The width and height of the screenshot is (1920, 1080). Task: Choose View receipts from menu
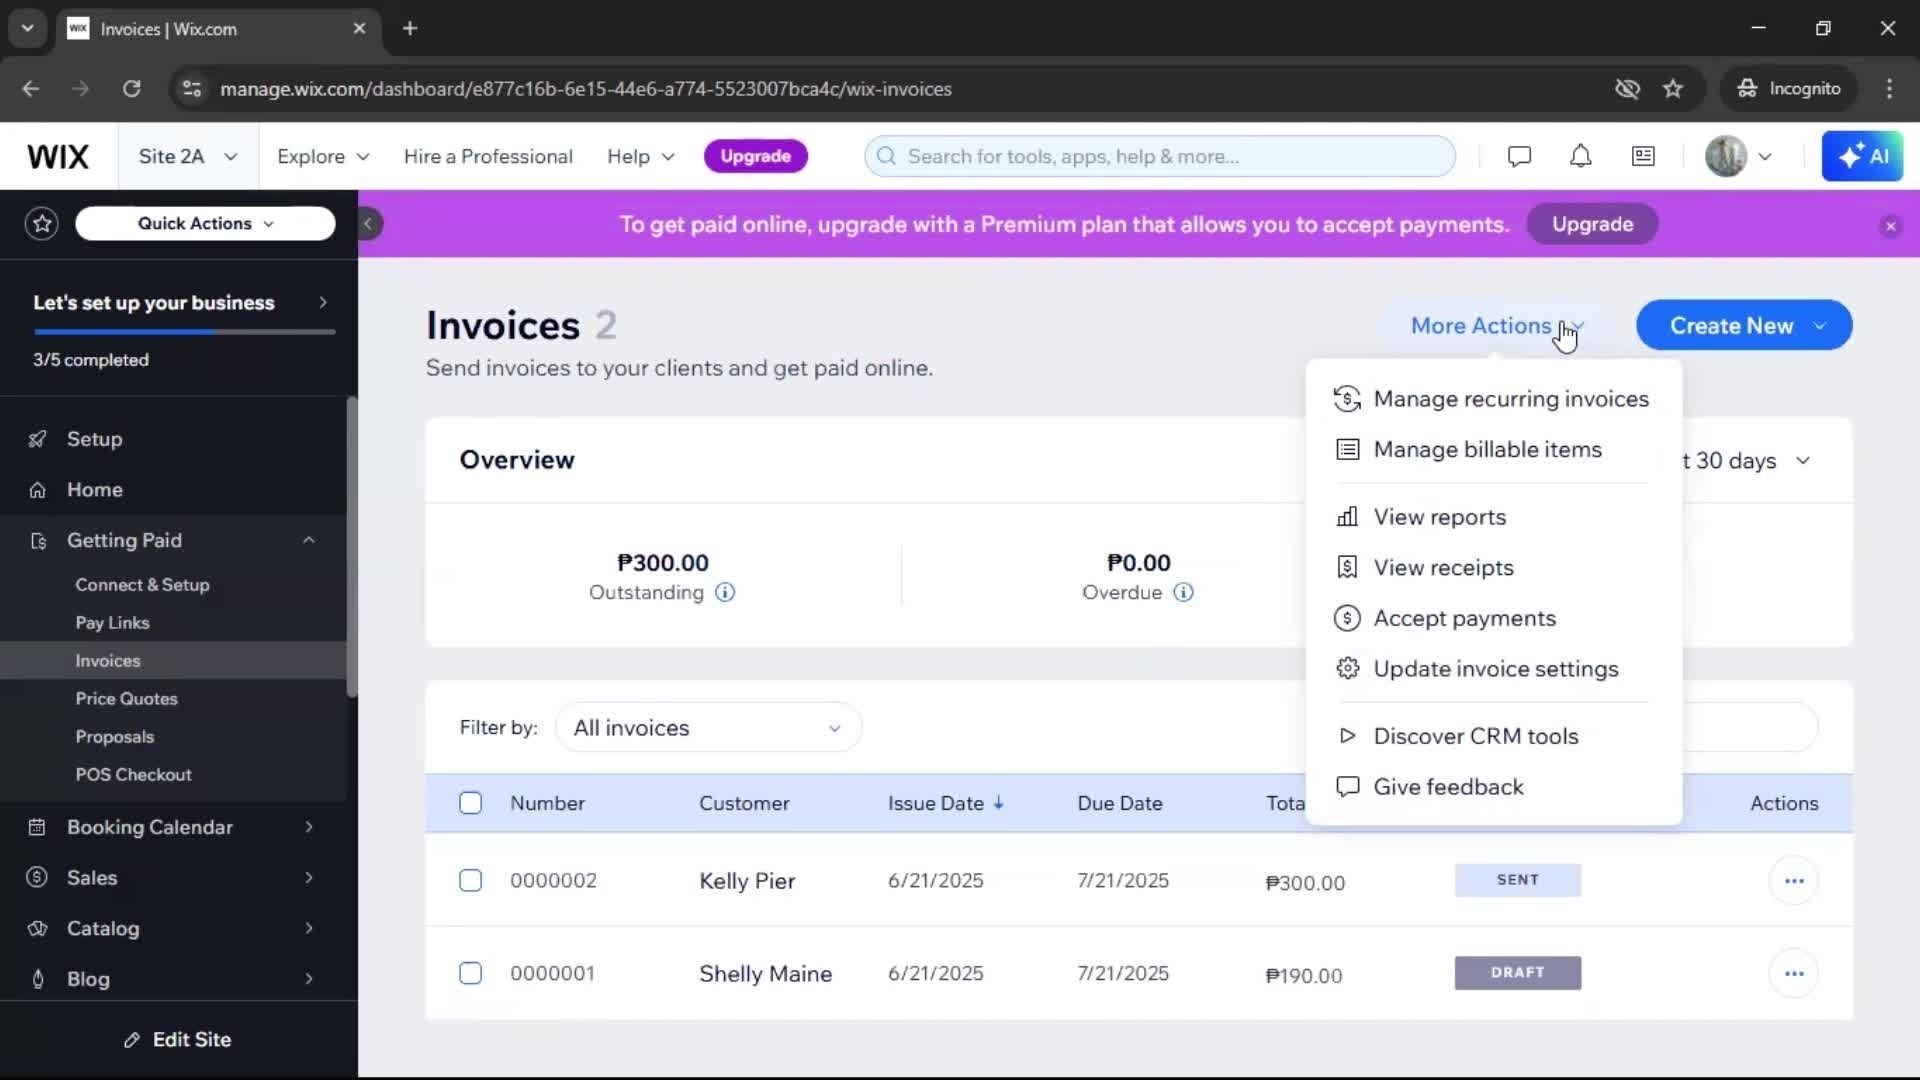1494,568
